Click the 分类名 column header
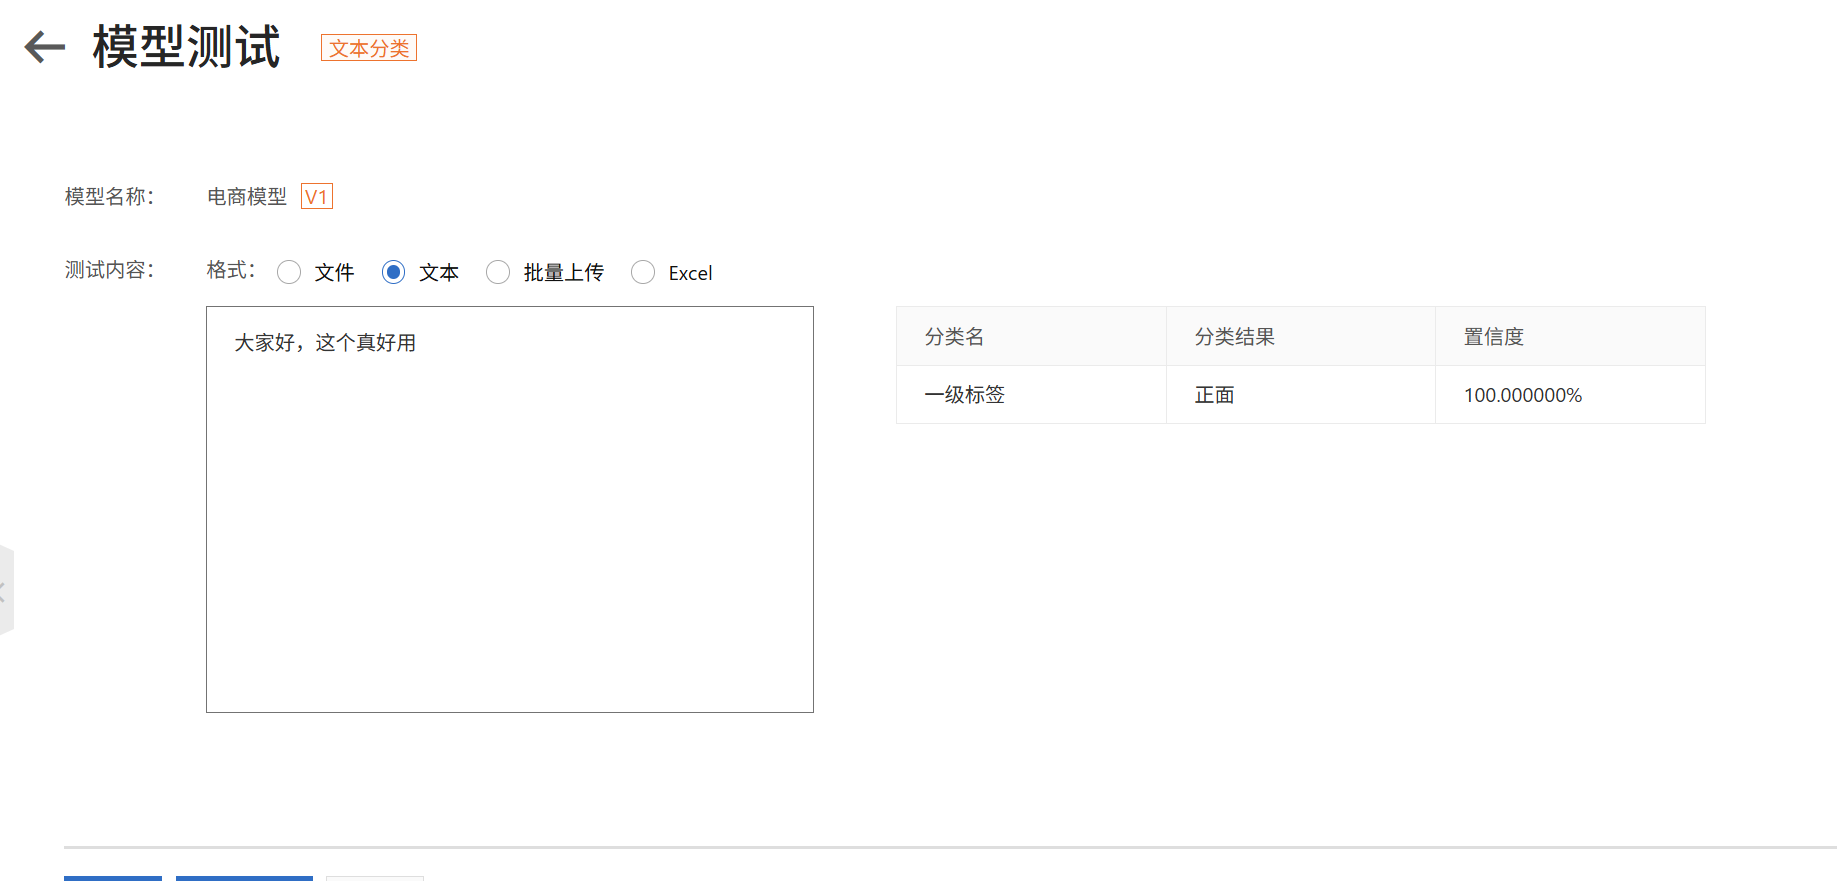The width and height of the screenshot is (1837, 881). pyautogui.click(x=954, y=337)
